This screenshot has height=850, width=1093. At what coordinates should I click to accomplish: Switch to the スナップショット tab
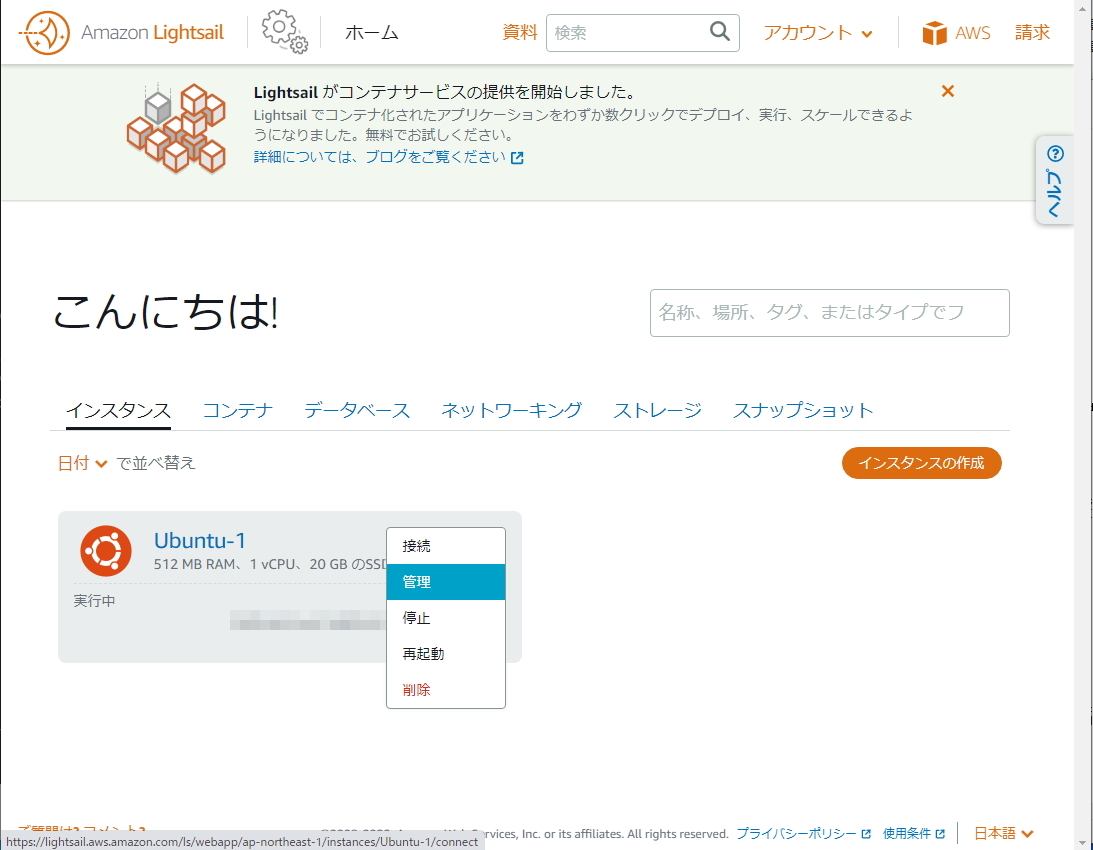803,410
